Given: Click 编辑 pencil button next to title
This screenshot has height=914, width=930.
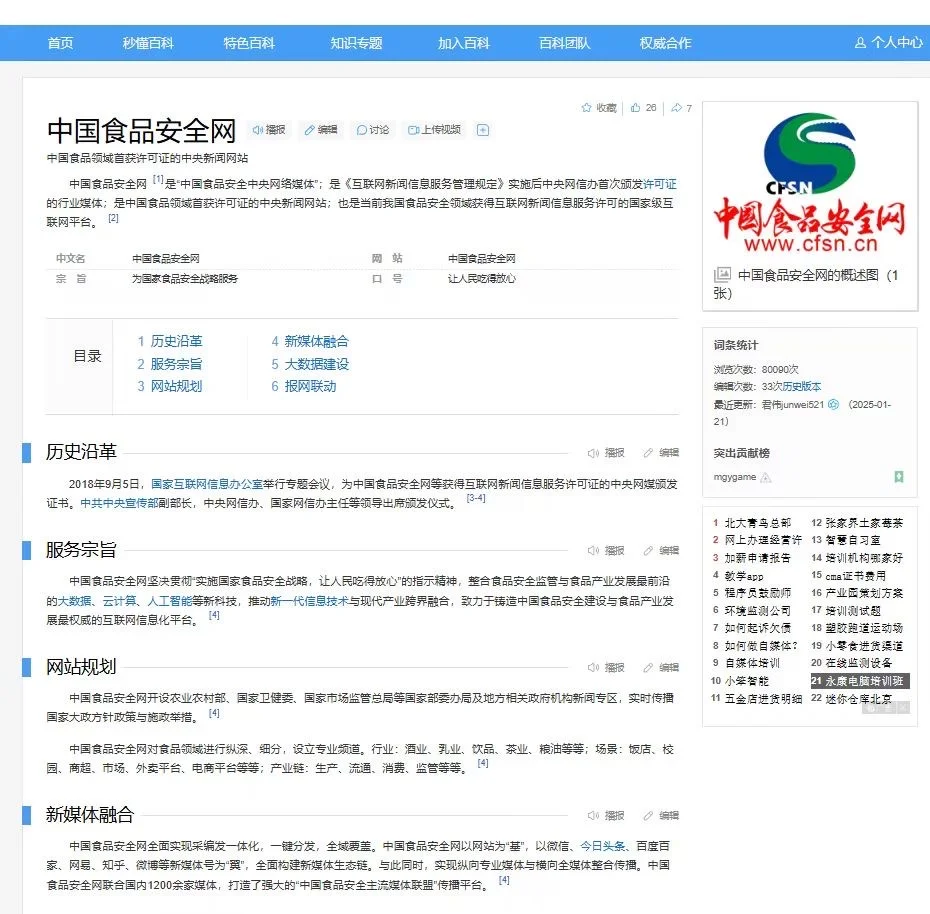Looking at the screenshot, I should click(x=321, y=130).
